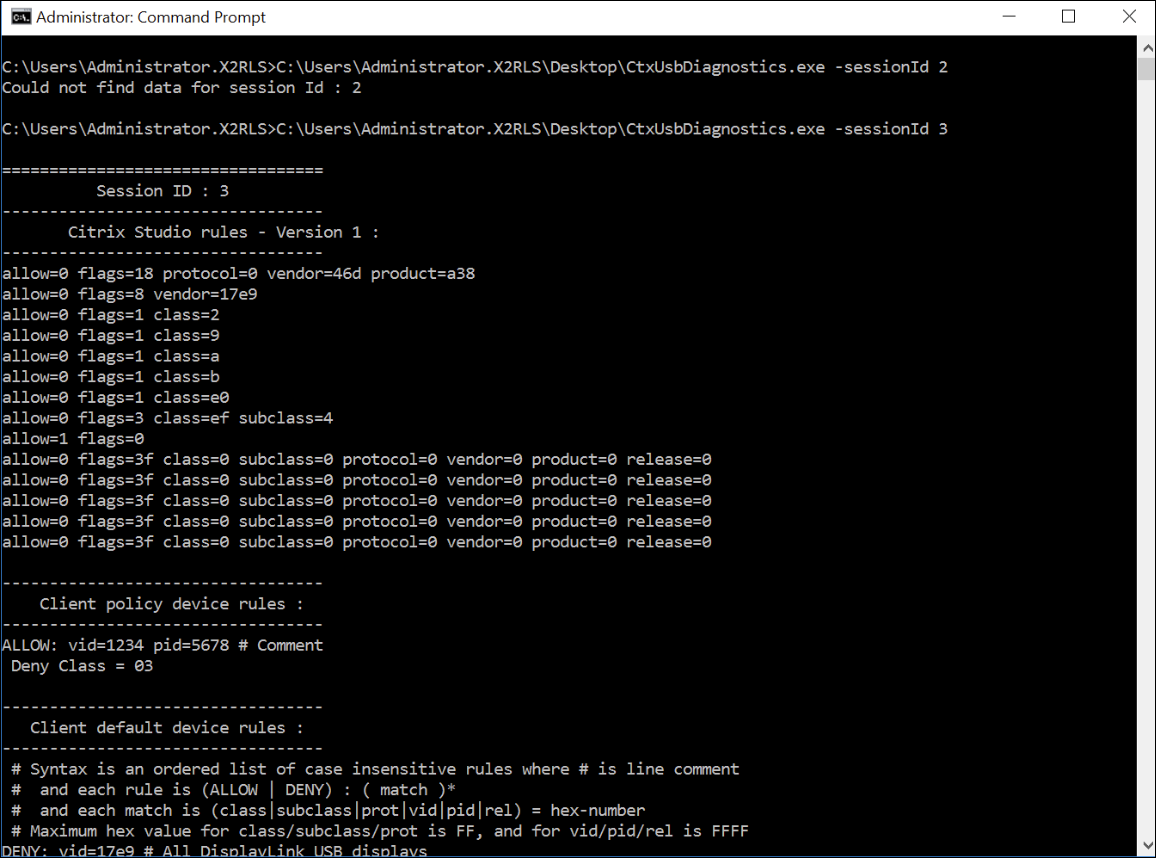Click the rule allow=0 flags=8 vendor=17e9

[129, 293]
